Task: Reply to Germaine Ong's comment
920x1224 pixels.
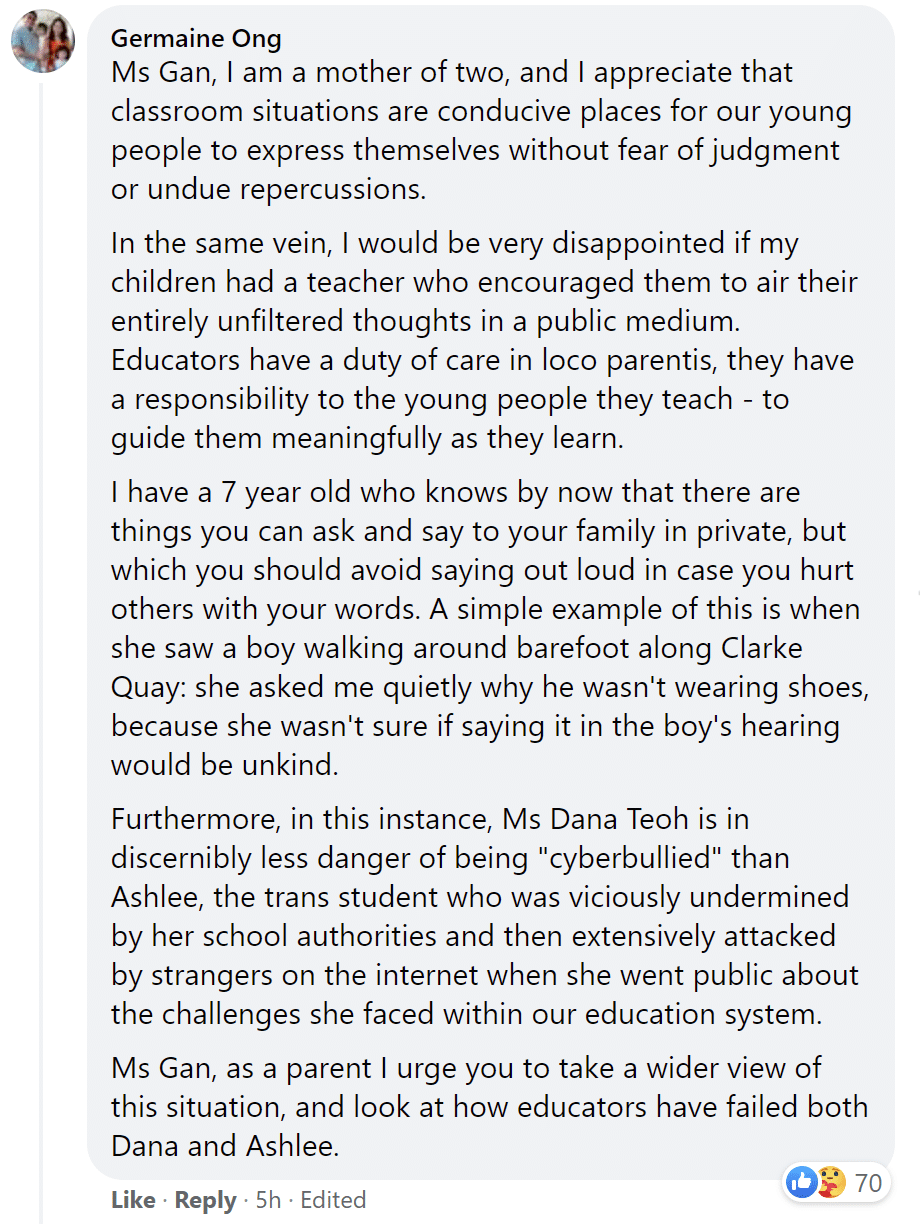Action: click(206, 1199)
